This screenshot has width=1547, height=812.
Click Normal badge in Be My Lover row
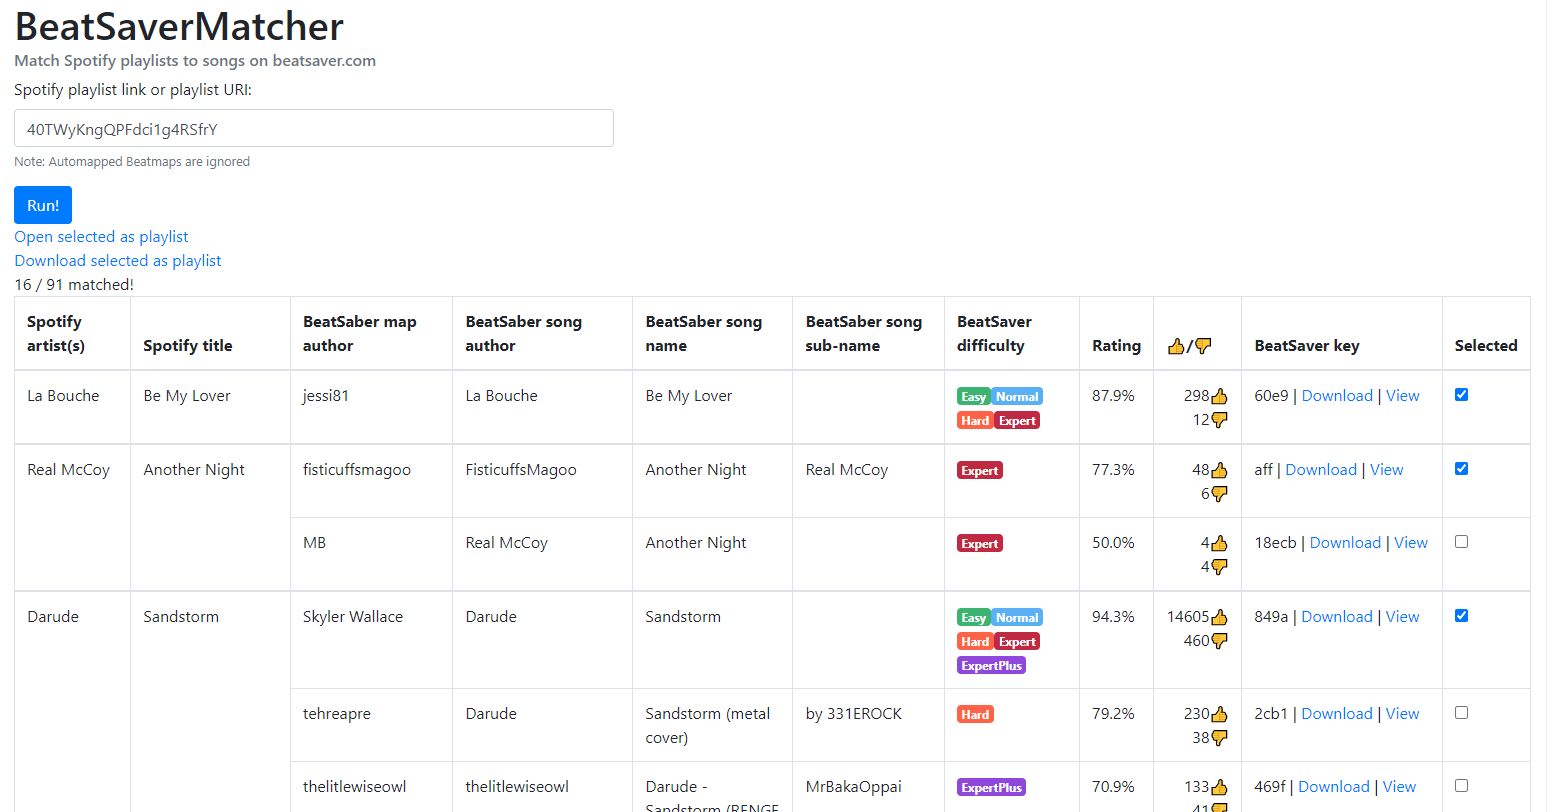[x=1017, y=397]
